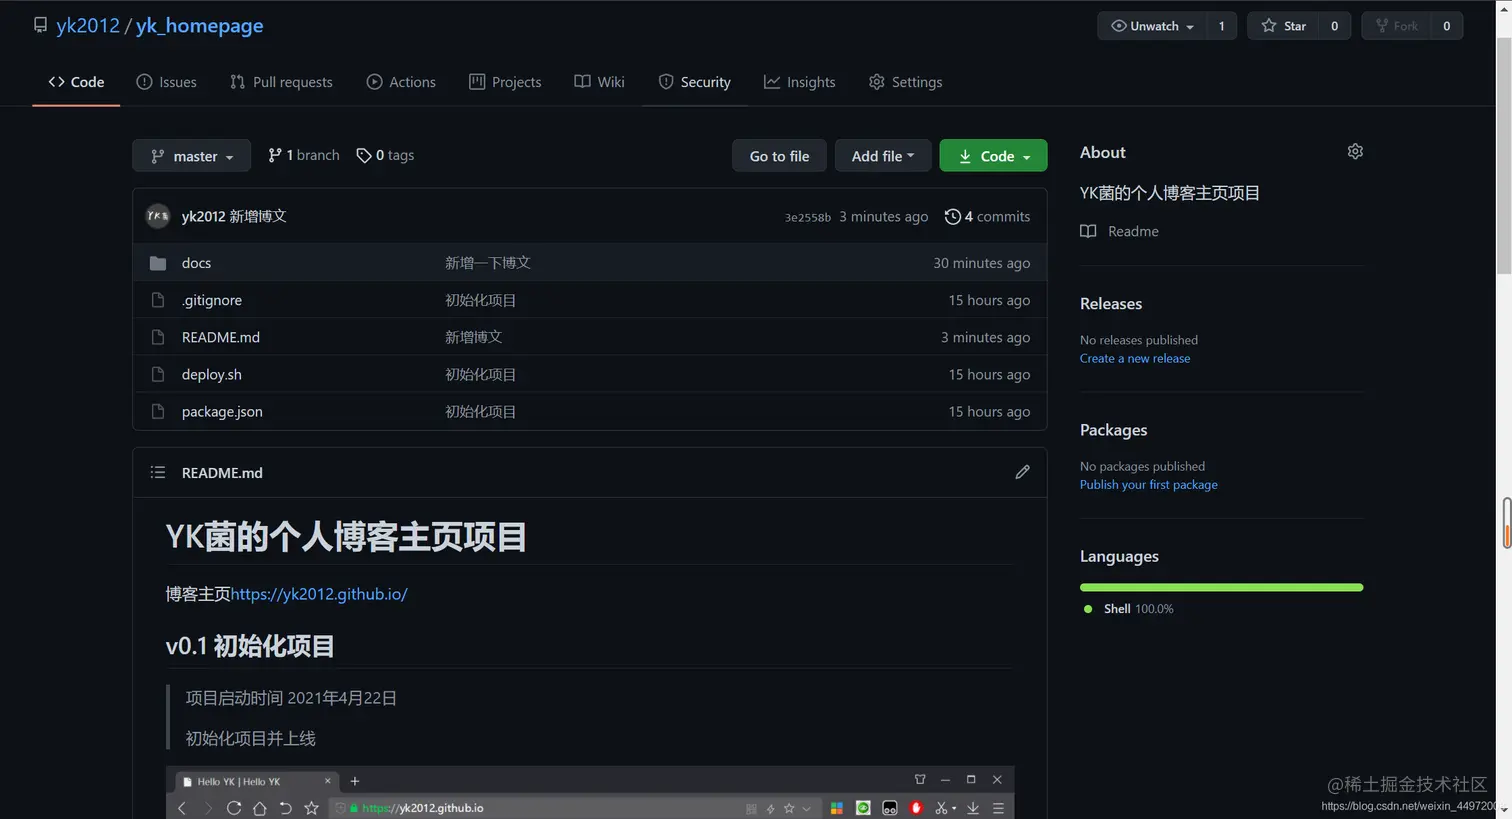1512x819 pixels.
Task: Open the Readme link in About
Action: (1133, 231)
